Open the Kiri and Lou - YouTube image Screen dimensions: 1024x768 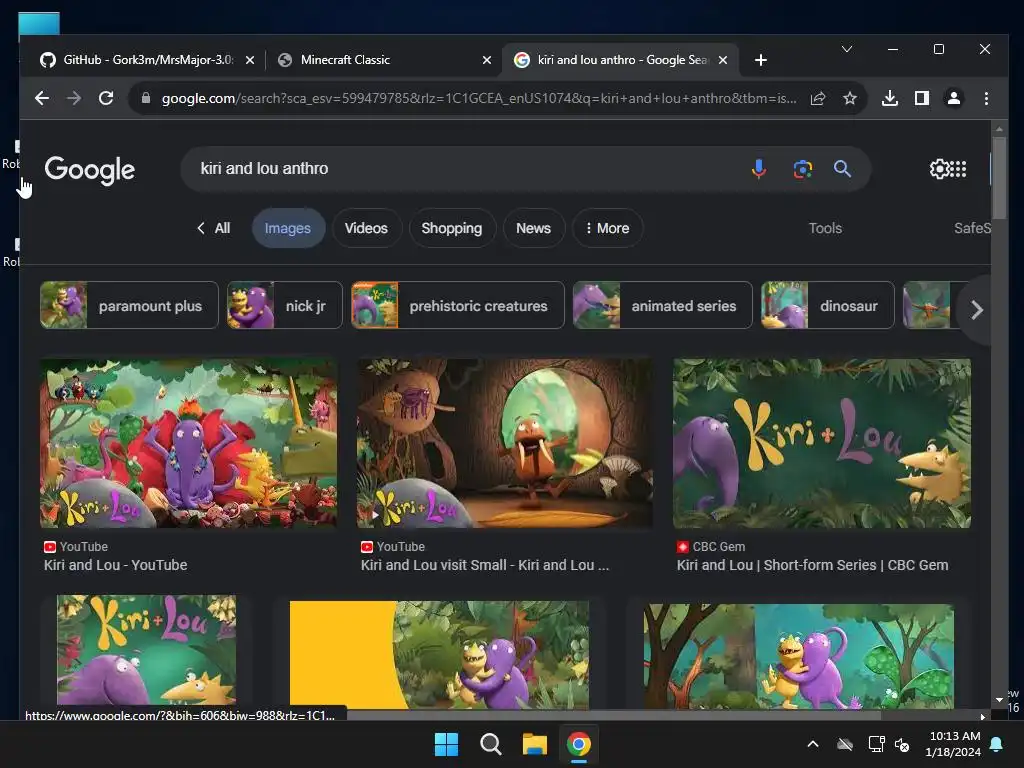coord(189,443)
